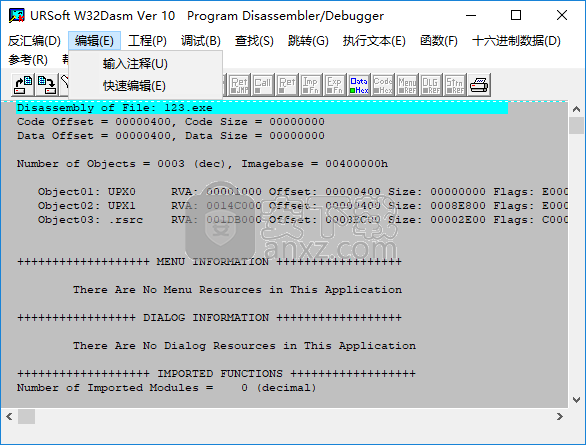586x445 pixels.
Task: Close the W32Dasm window
Action: 562,15
